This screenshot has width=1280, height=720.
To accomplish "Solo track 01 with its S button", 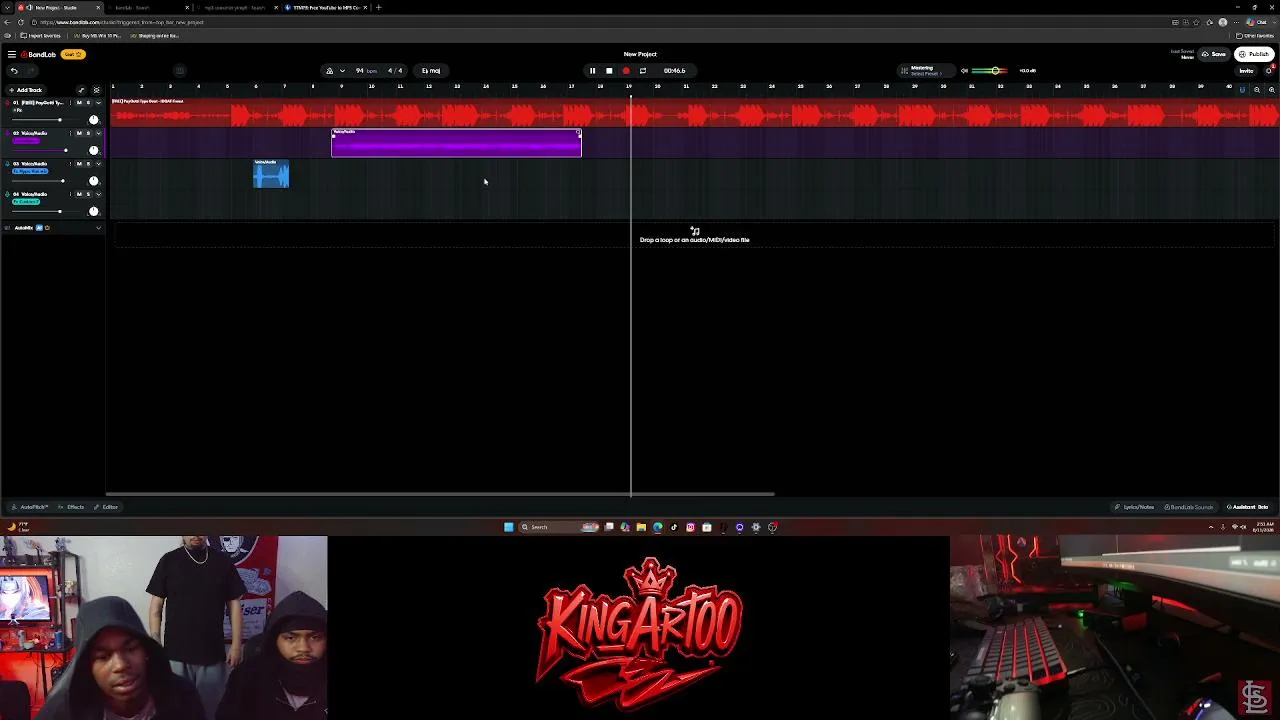I will 88,103.
